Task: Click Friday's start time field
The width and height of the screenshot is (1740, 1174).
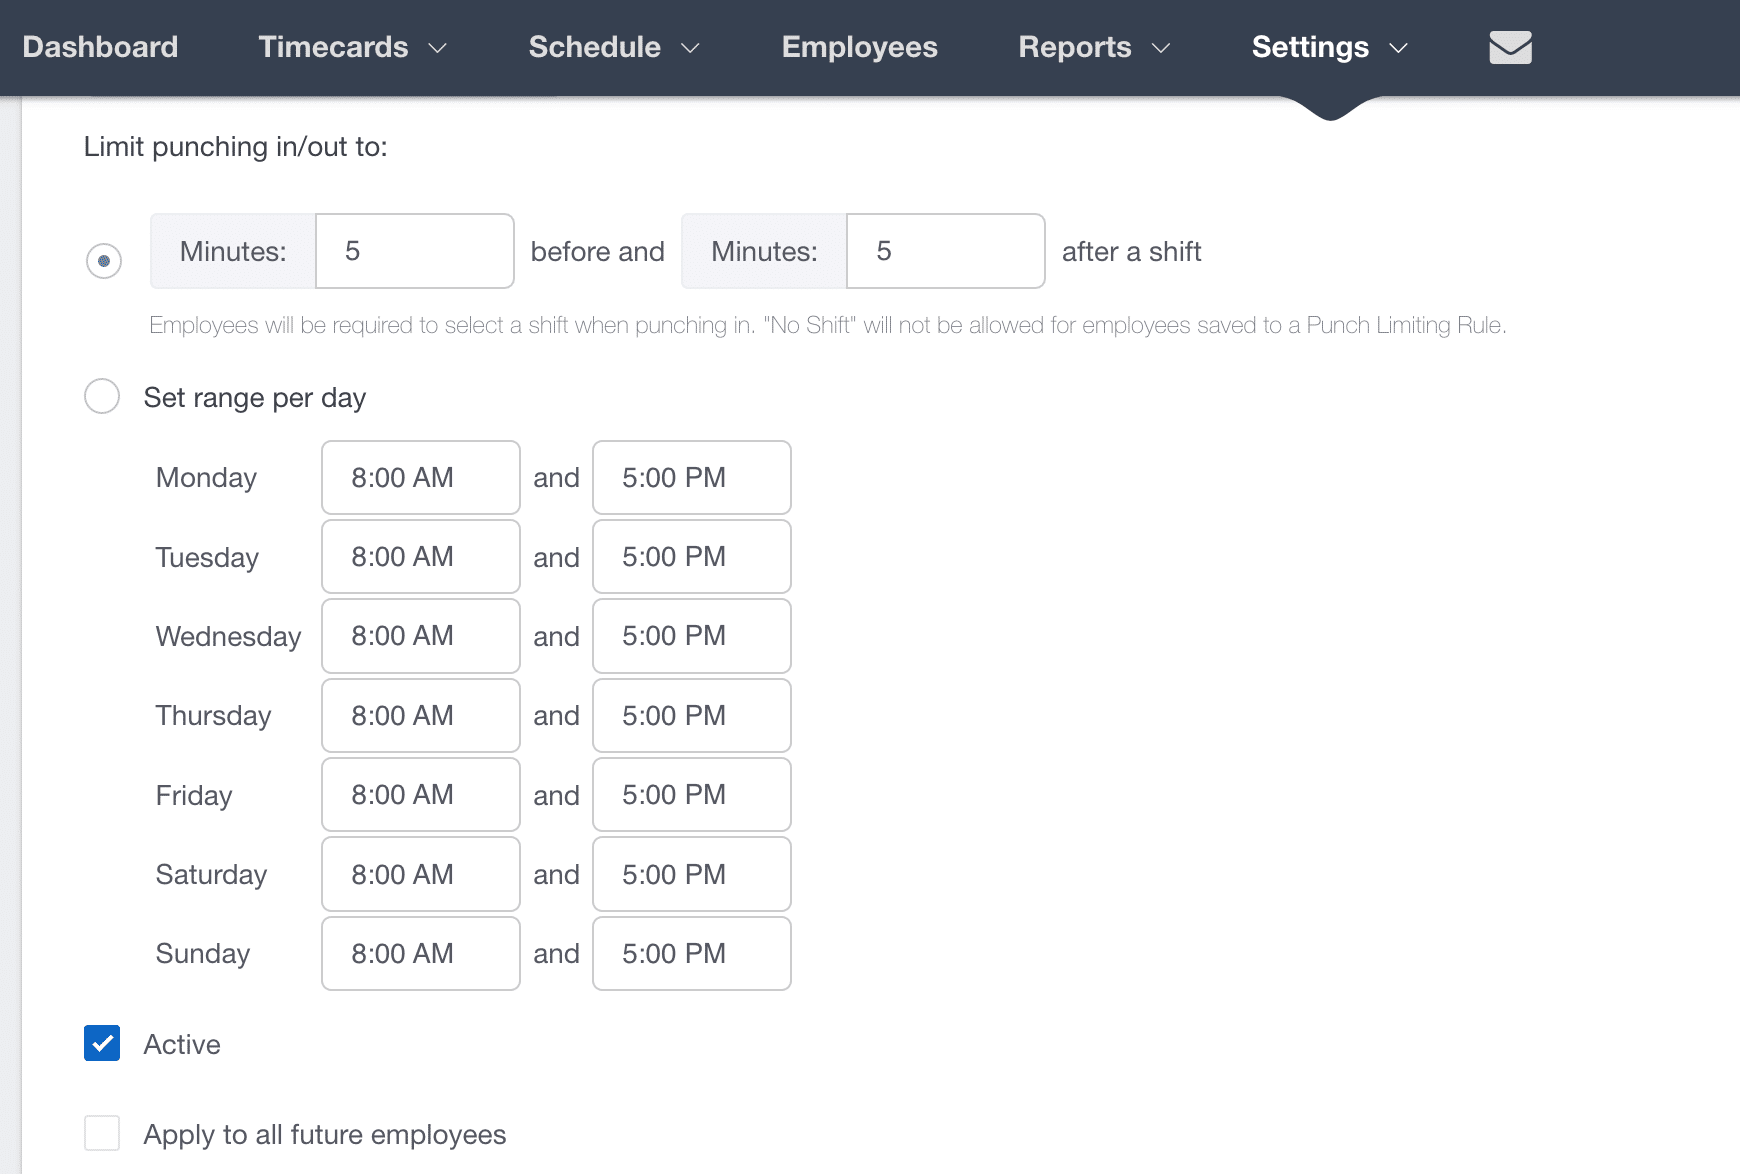Action: coord(420,794)
